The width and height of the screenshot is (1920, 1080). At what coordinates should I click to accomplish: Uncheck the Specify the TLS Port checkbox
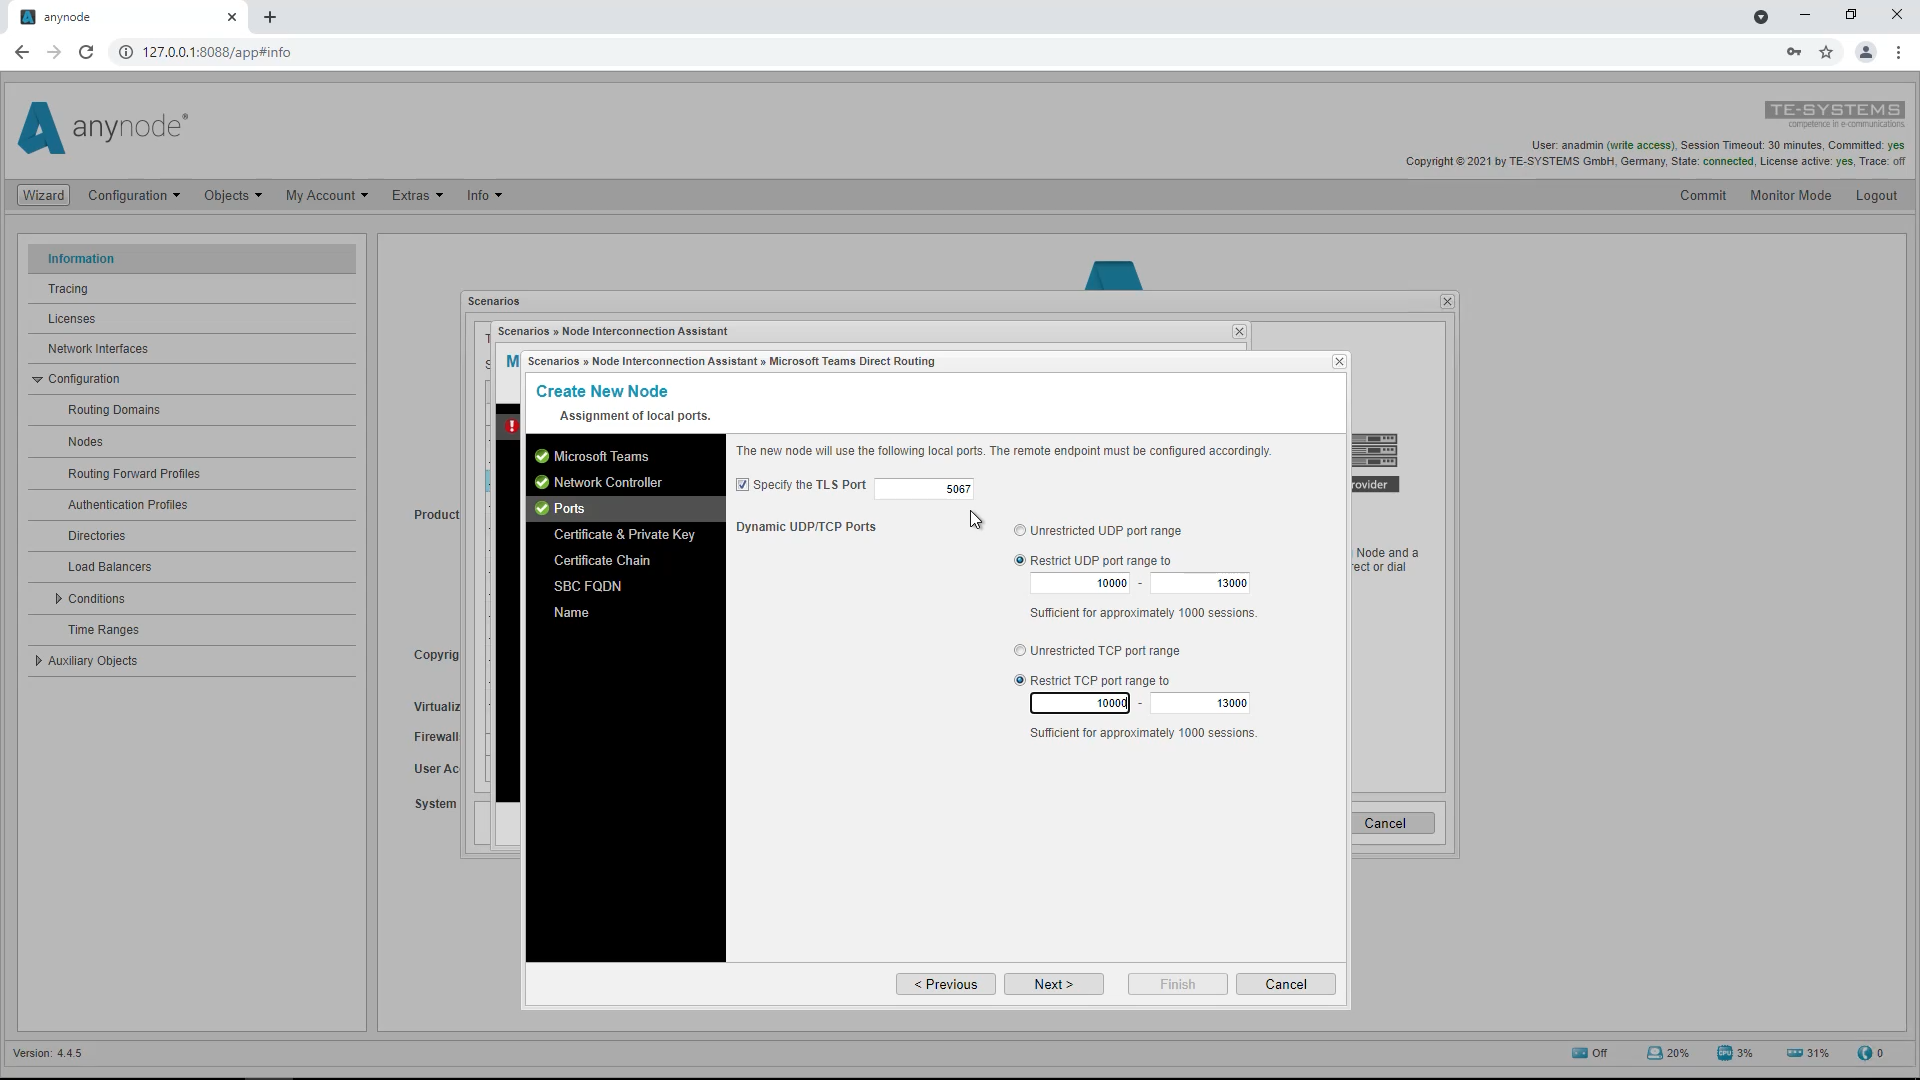(742, 485)
